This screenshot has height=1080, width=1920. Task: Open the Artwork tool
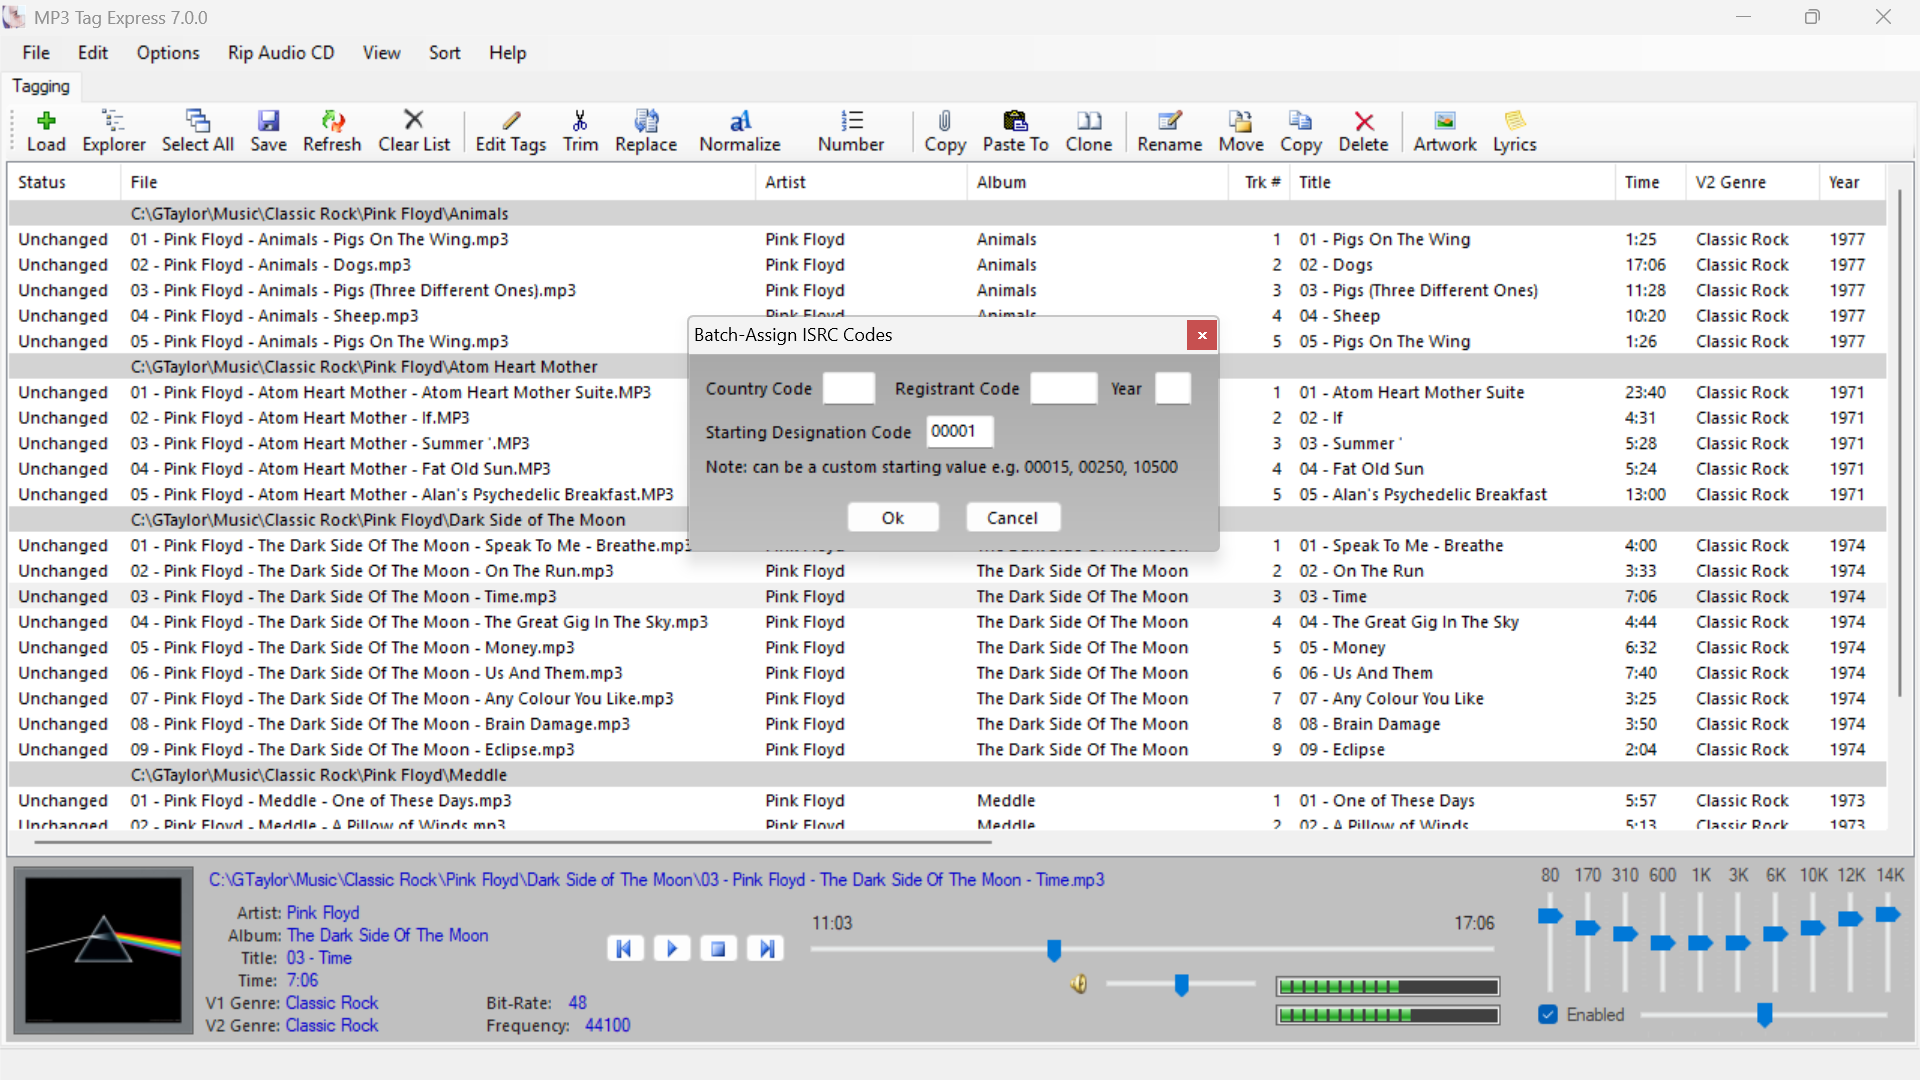tap(1445, 131)
